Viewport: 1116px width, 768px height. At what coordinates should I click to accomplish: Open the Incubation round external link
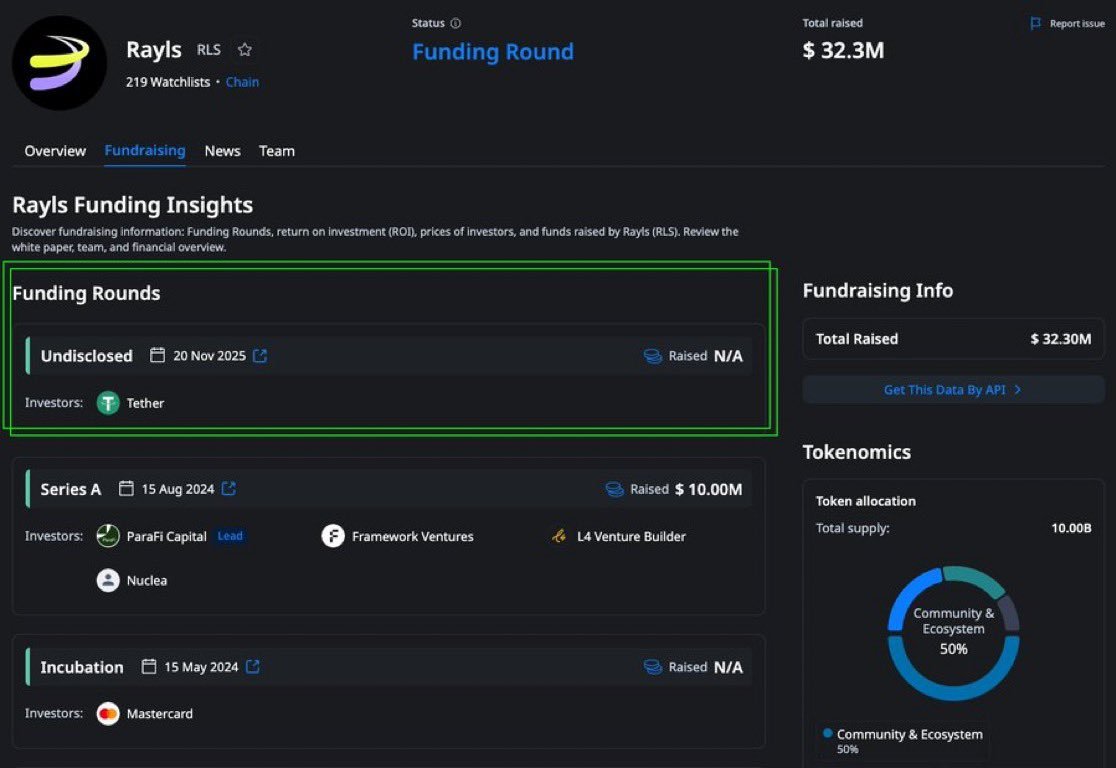[252, 666]
